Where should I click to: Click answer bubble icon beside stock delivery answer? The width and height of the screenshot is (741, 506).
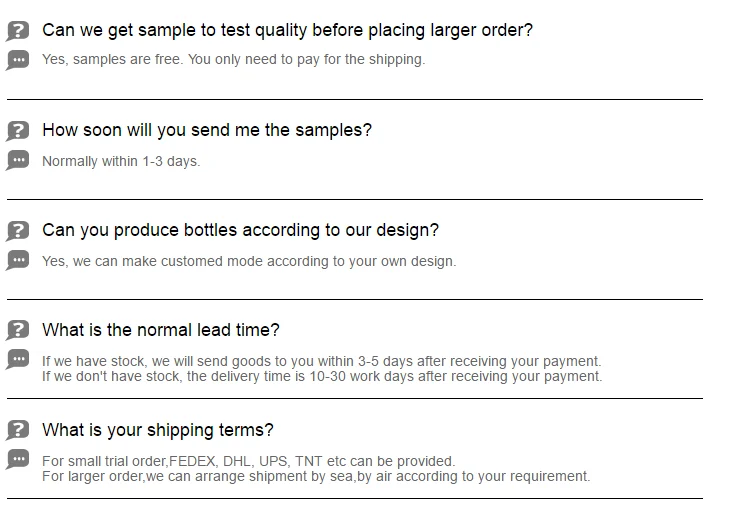click(x=18, y=360)
